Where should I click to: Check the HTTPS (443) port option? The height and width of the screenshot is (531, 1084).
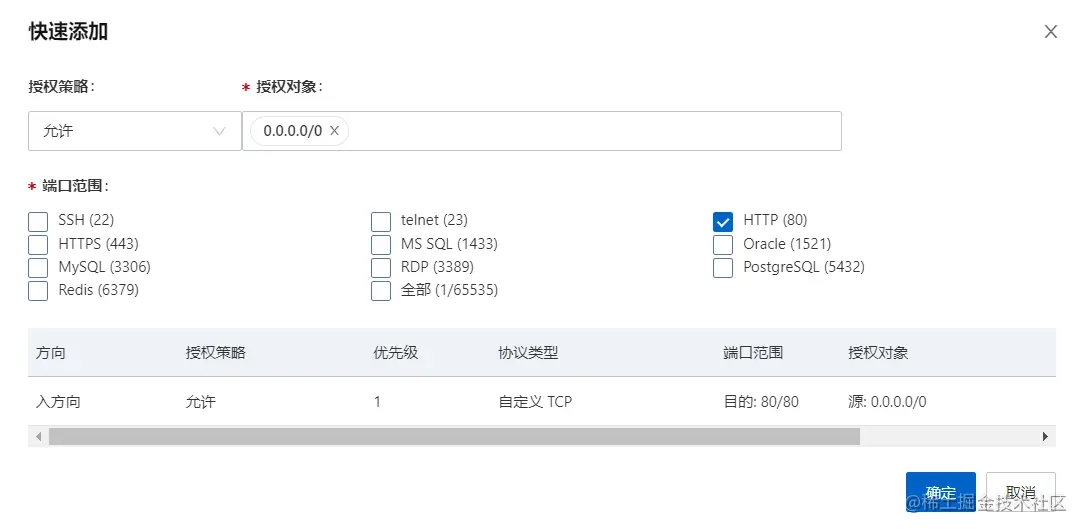click(39, 244)
